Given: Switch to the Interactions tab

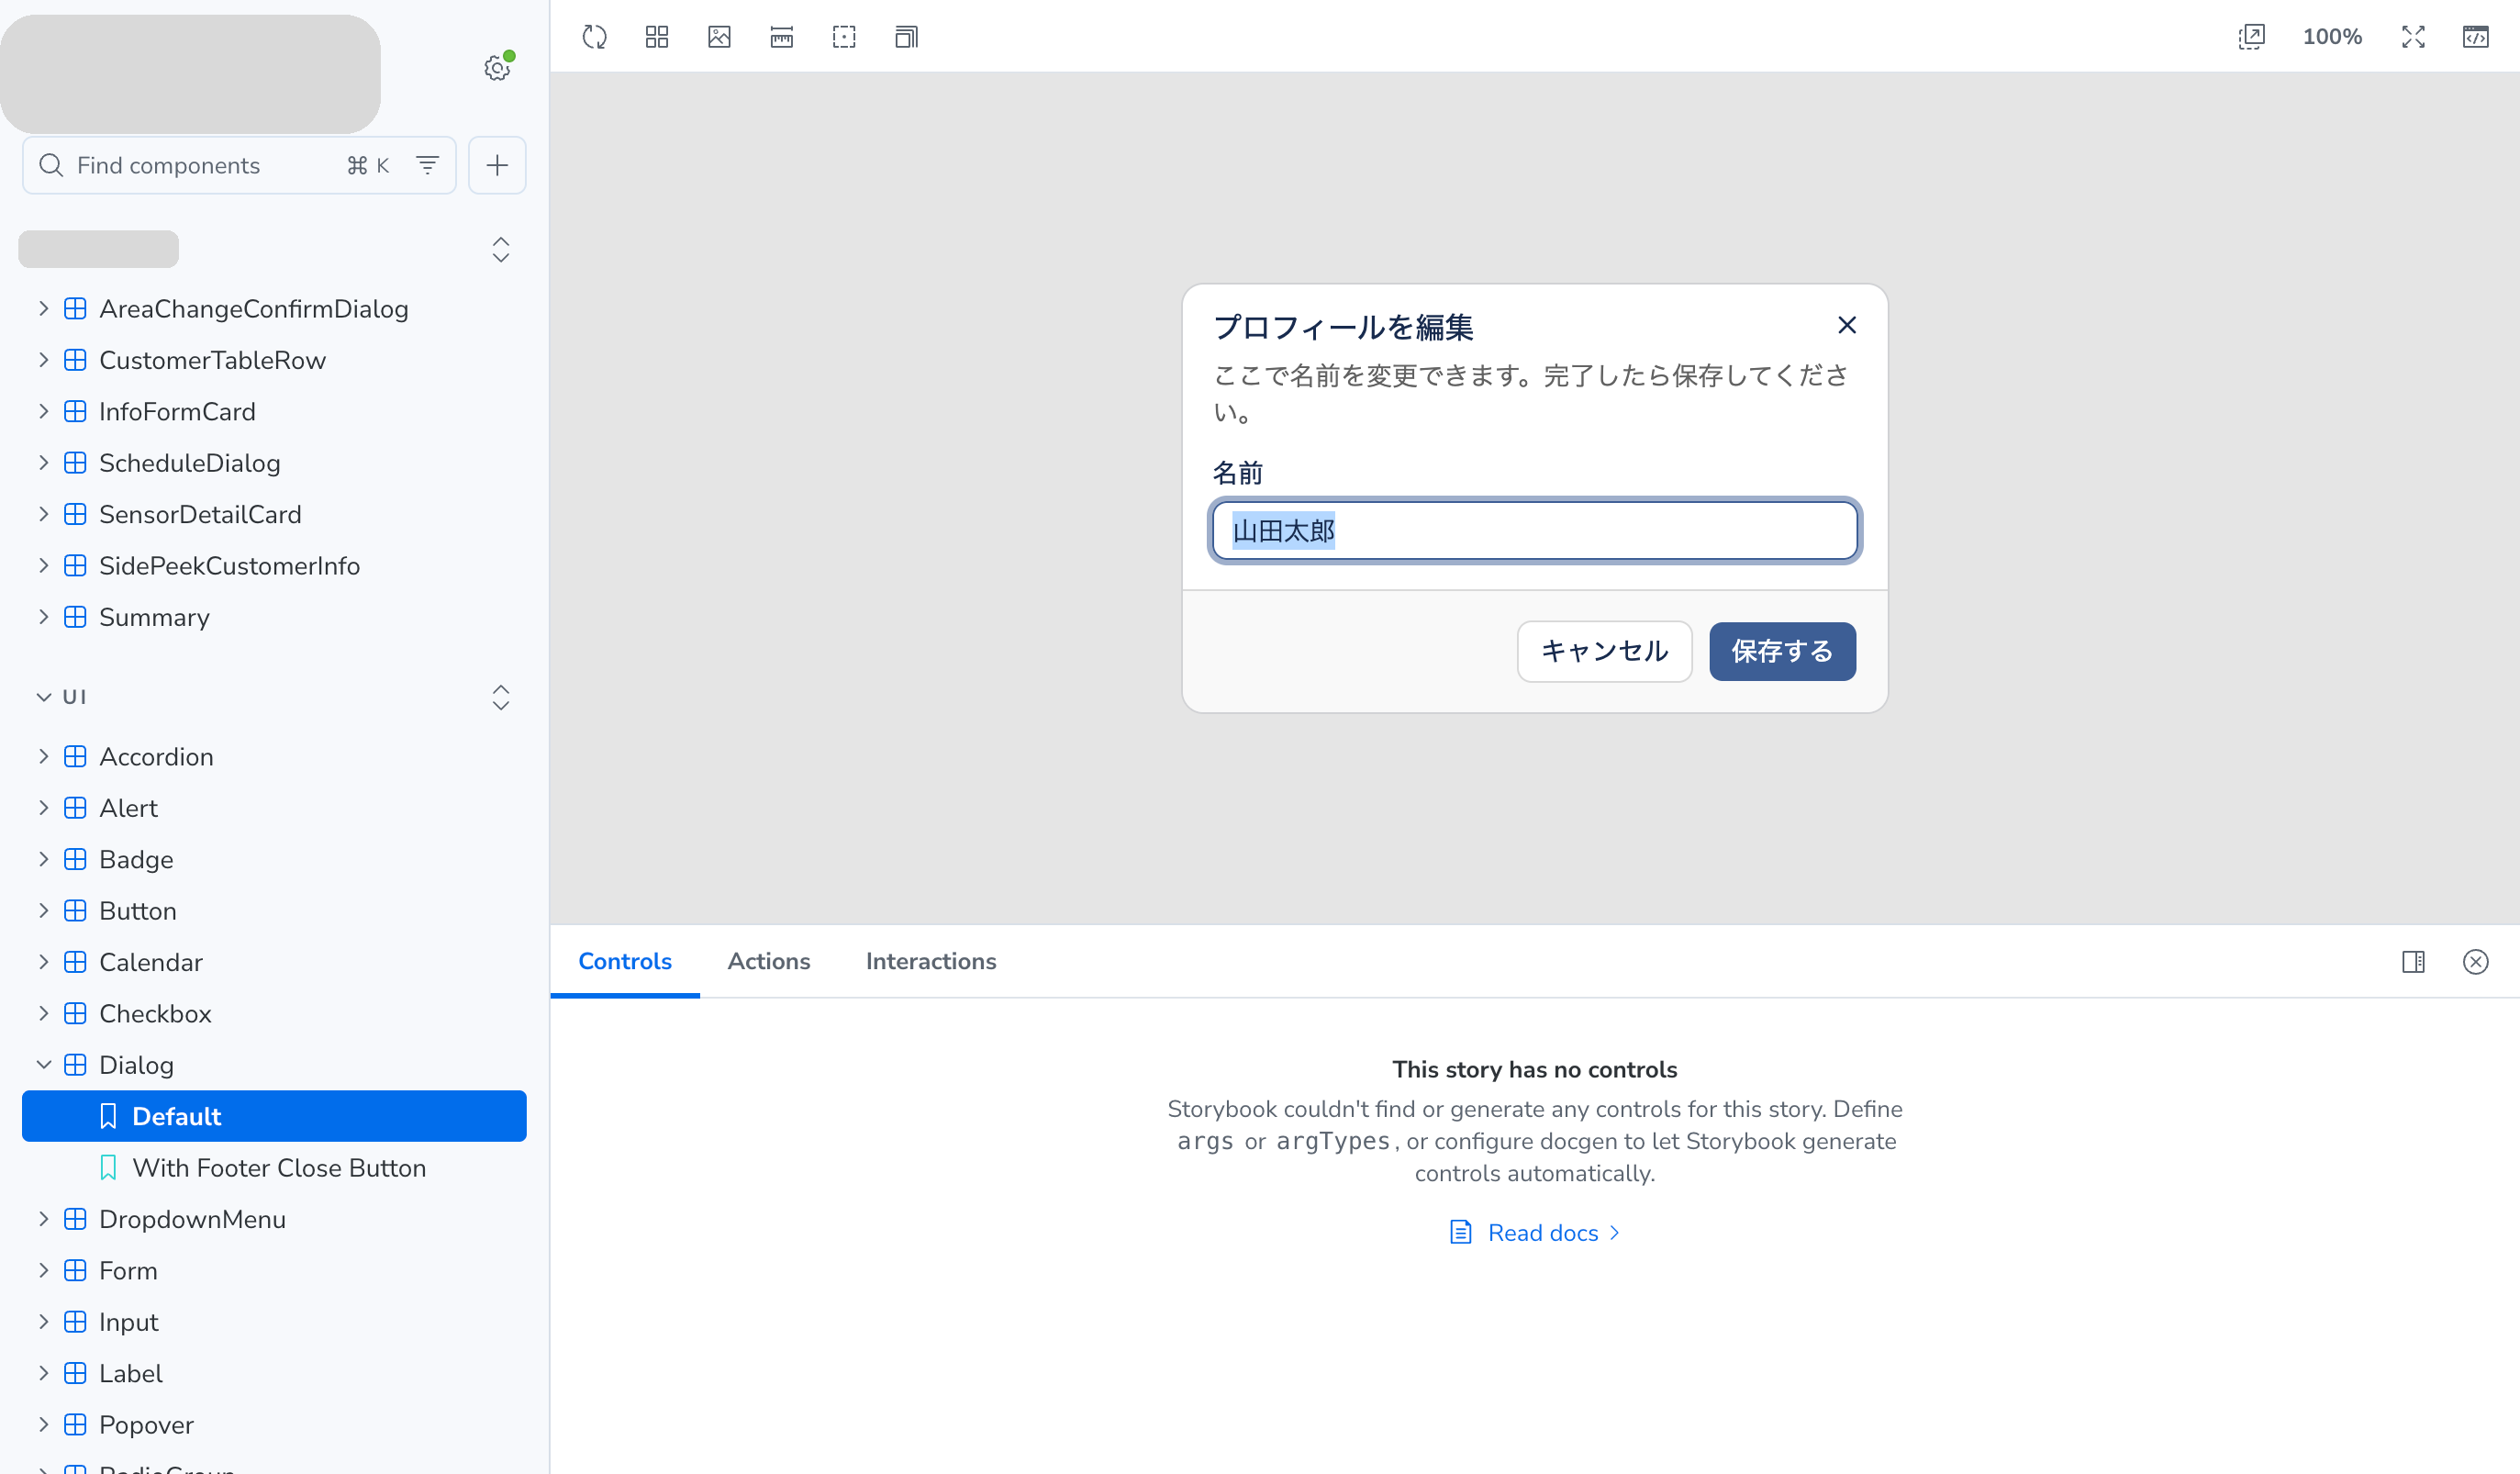Looking at the screenshot, I should pos(931,961).
